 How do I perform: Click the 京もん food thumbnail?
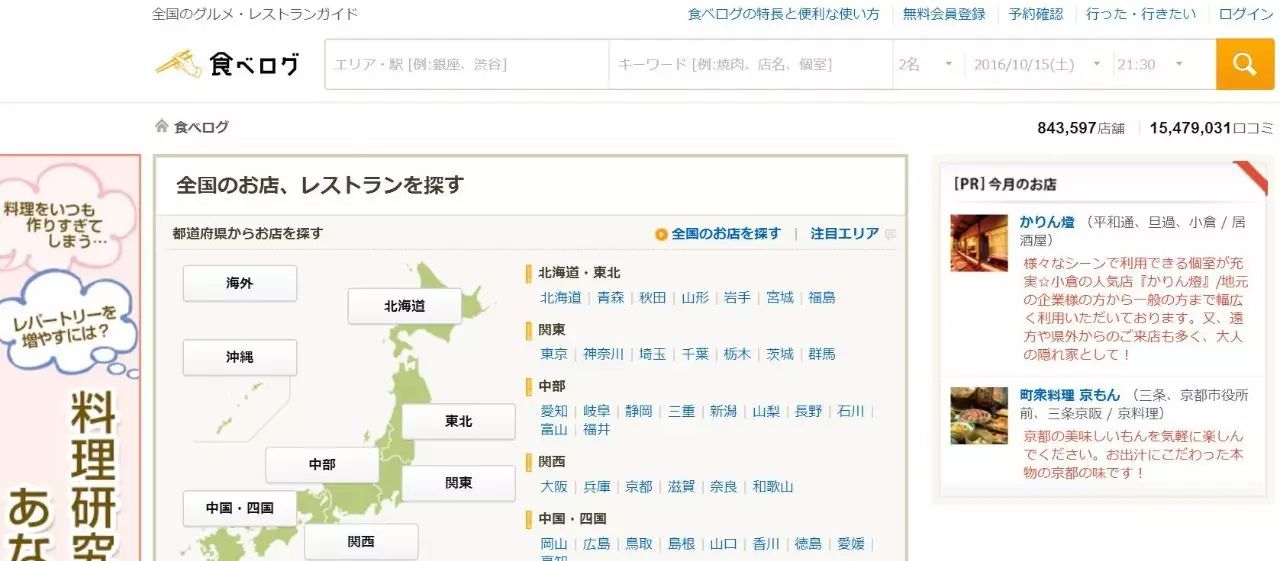click(979, 416)
